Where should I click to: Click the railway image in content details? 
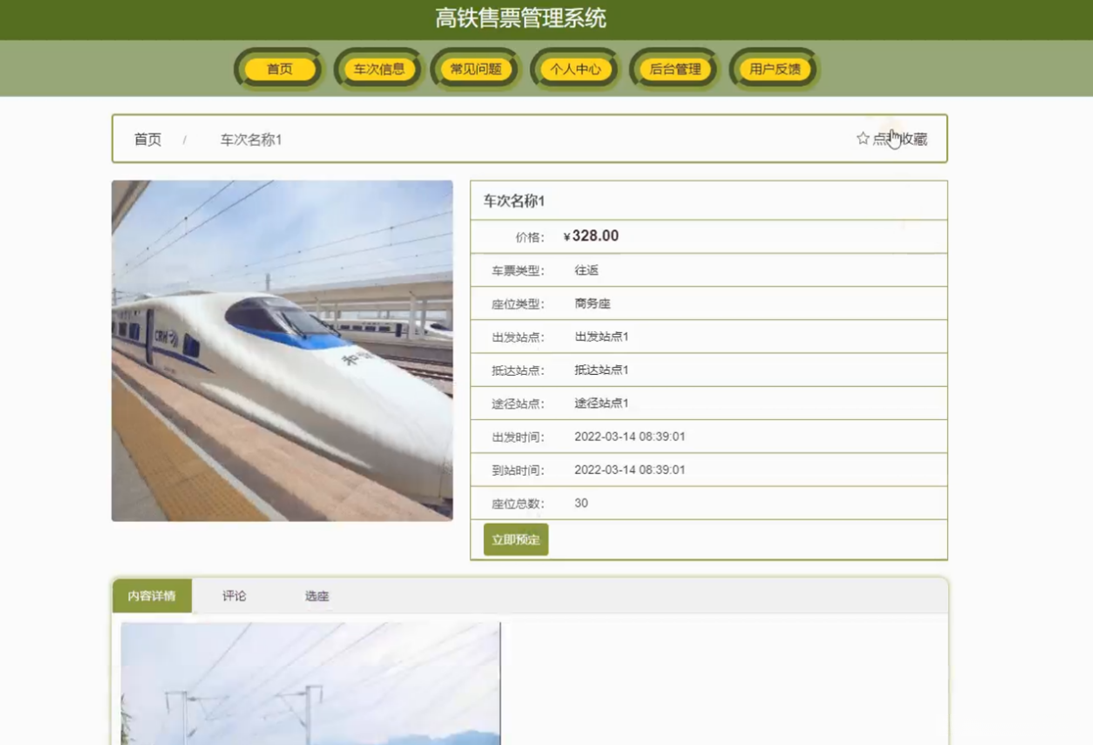tap(310, 684)
